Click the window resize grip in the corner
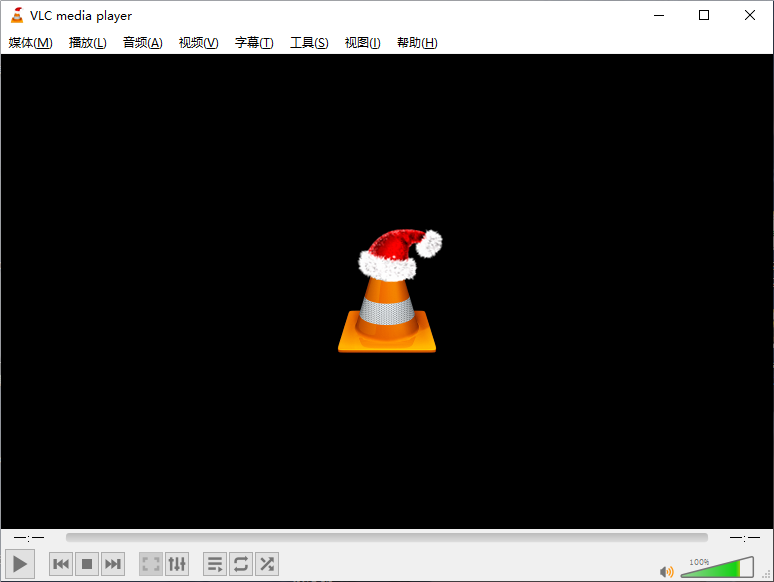This screenshot has height=582, width=774. point(767,575)
